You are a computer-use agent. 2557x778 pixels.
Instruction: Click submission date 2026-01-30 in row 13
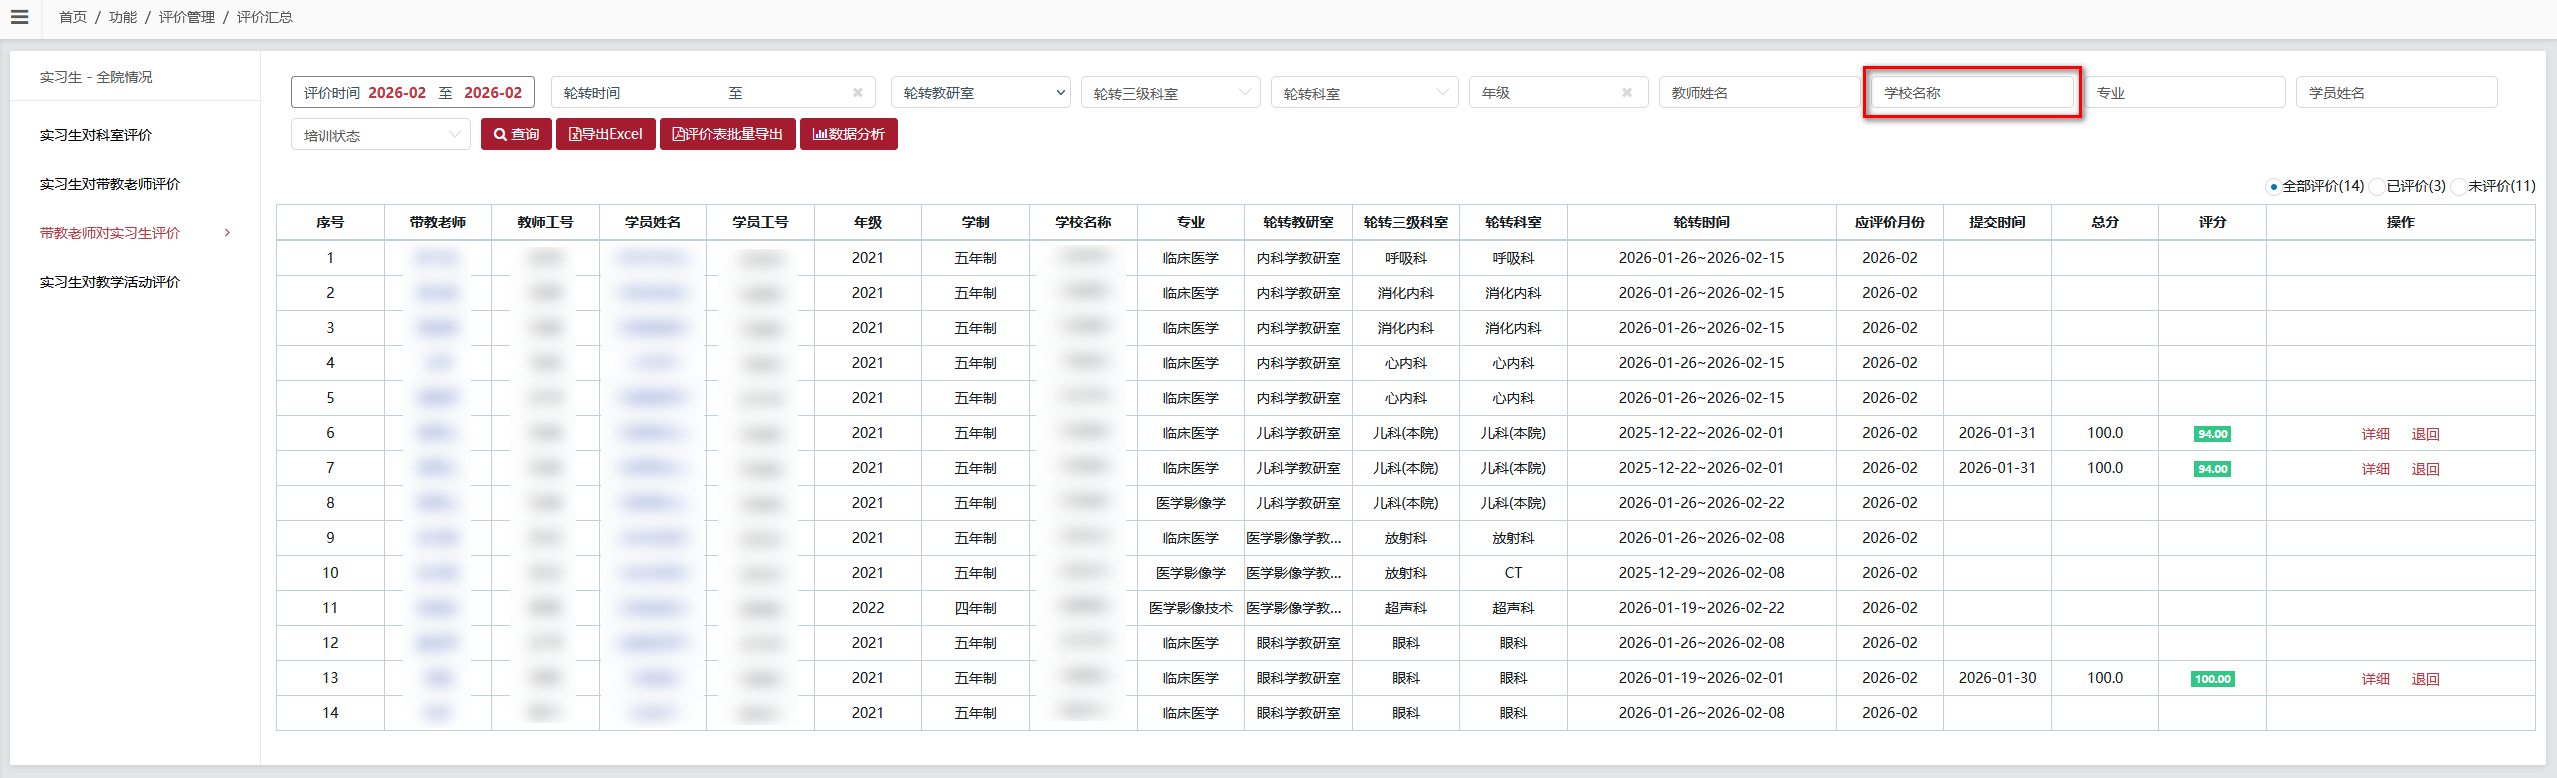tap(1997, 678)
